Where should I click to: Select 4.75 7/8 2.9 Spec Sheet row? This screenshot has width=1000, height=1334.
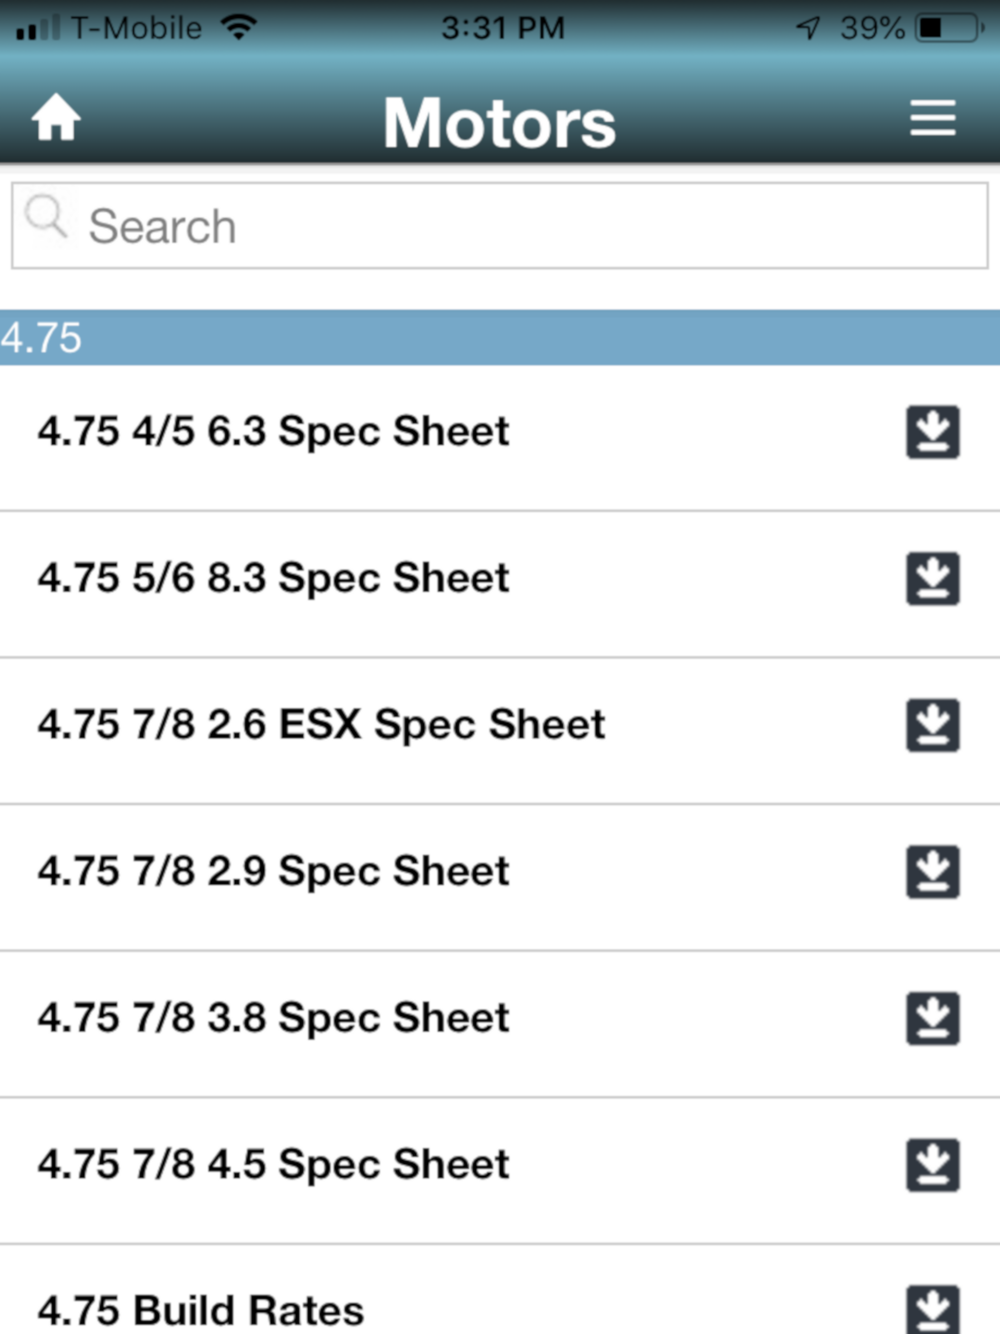(x=500, y=877)
